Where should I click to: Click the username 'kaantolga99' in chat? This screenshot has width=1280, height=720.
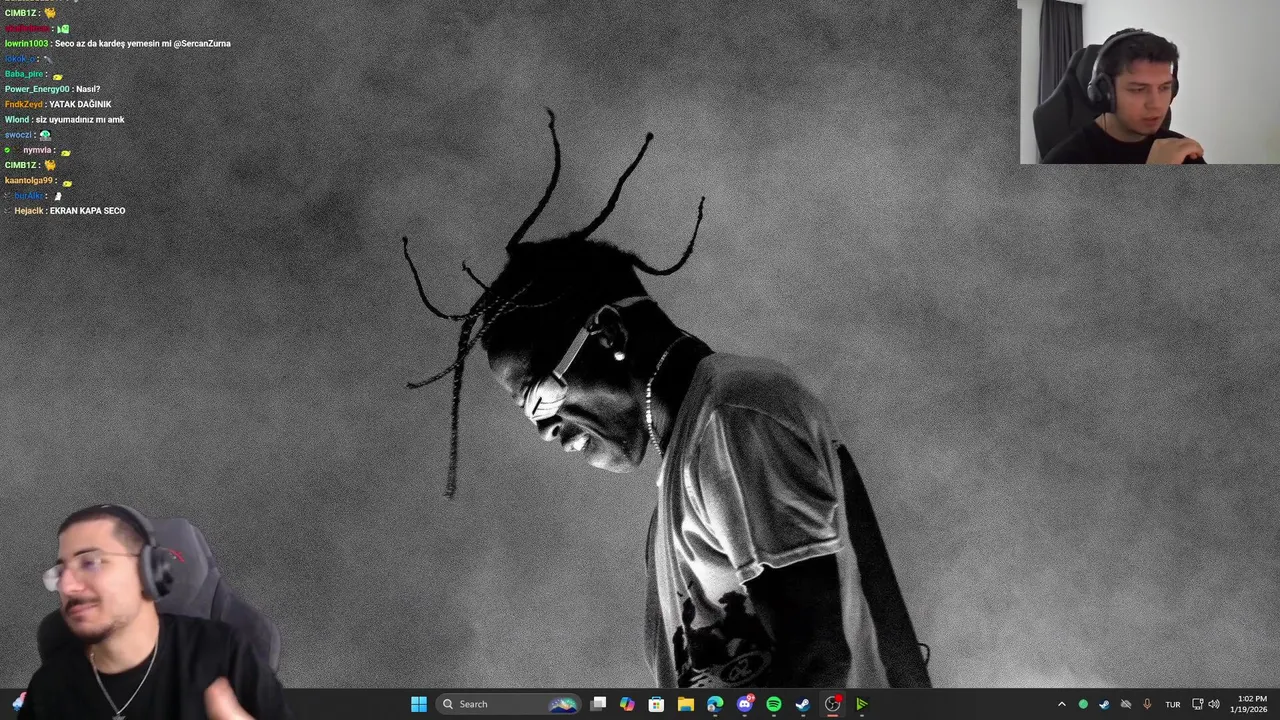point(28,181)
